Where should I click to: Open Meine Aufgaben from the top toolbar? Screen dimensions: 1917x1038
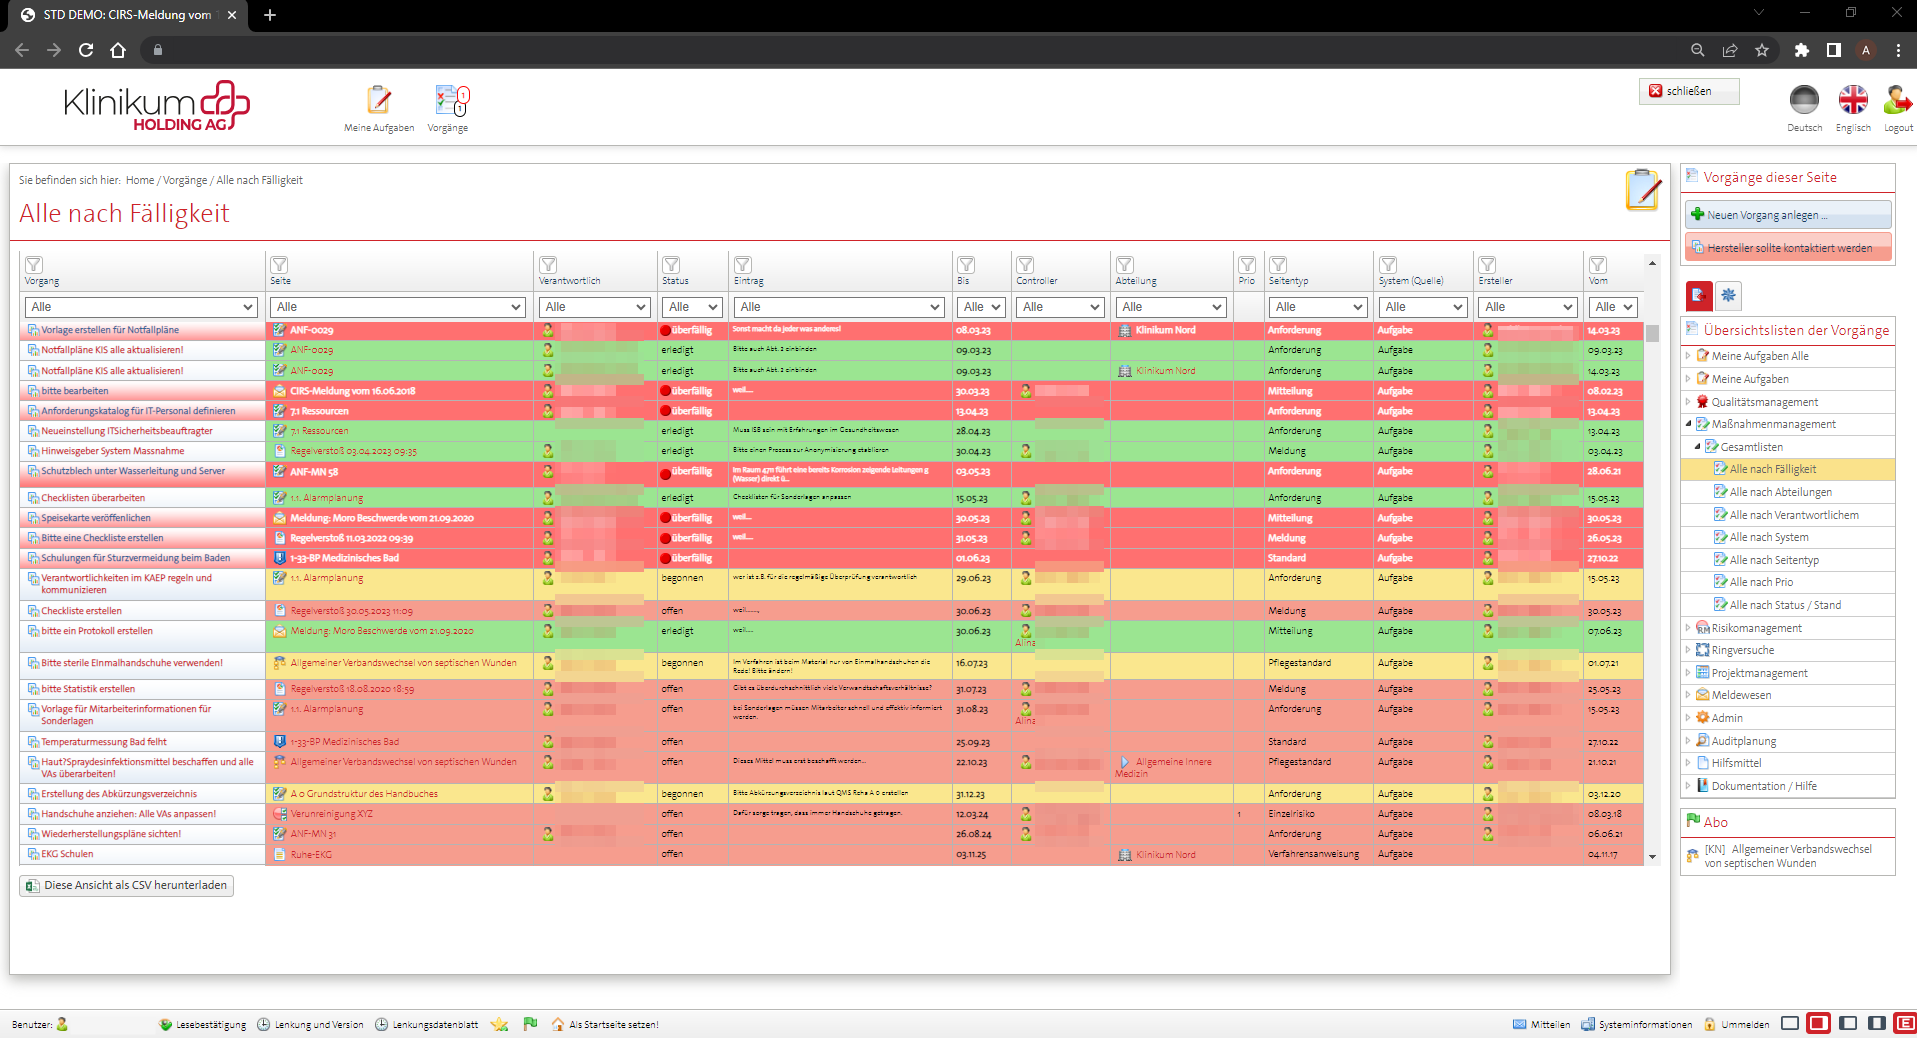point(379,101)
